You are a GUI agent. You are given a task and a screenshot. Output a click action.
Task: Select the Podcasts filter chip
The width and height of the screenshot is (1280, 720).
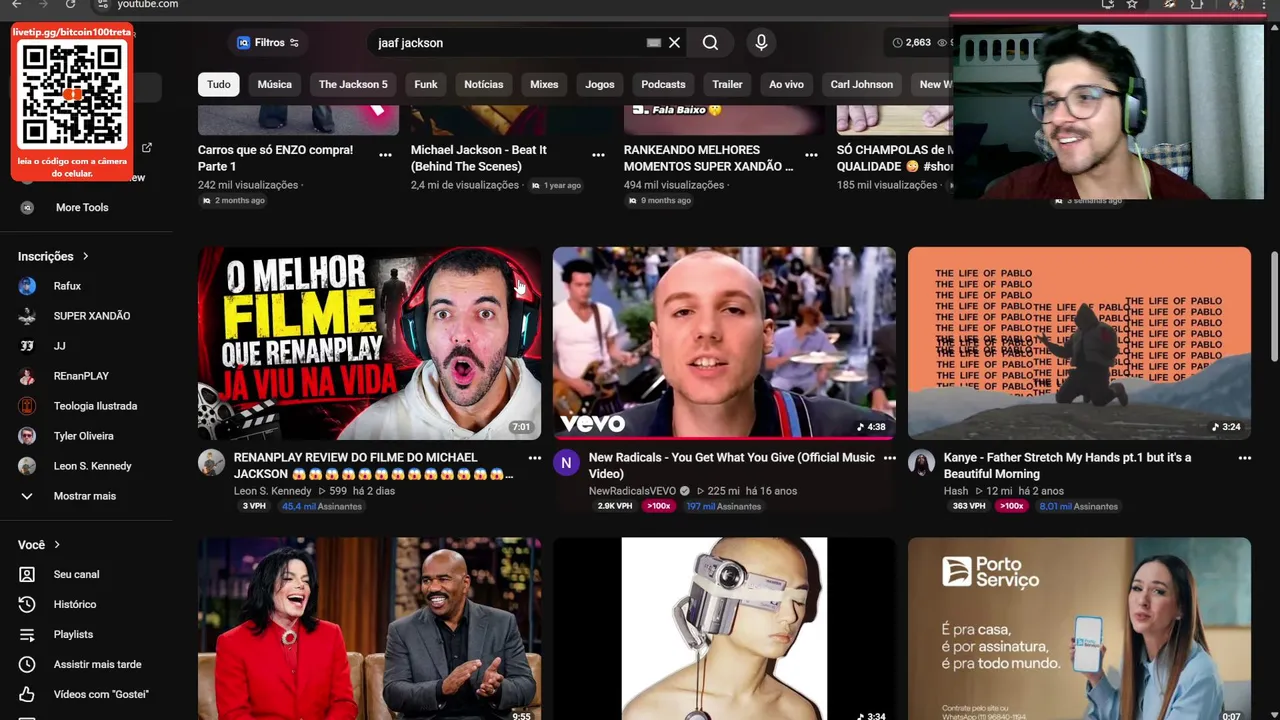pos(663,84)
